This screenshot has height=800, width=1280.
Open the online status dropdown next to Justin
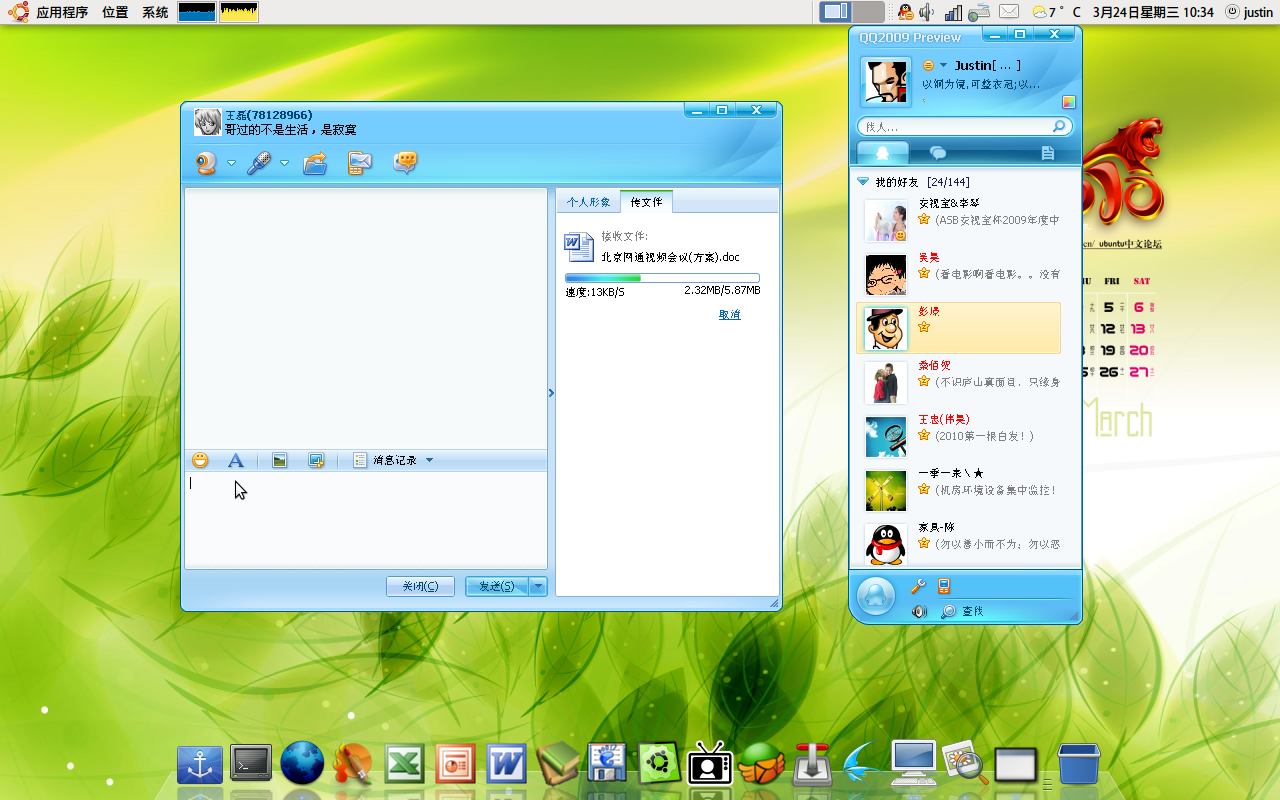point(943,66)
